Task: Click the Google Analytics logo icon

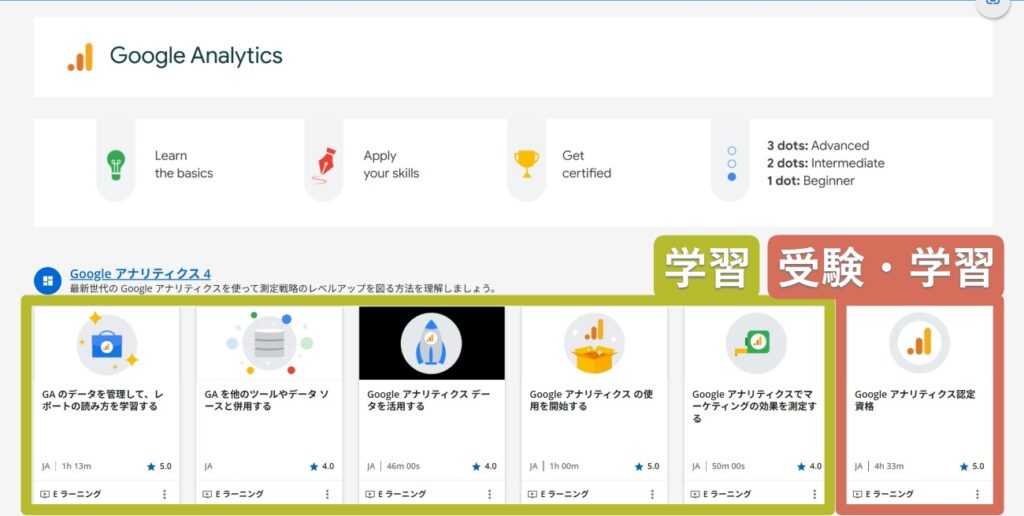Action: click(80, 57)
